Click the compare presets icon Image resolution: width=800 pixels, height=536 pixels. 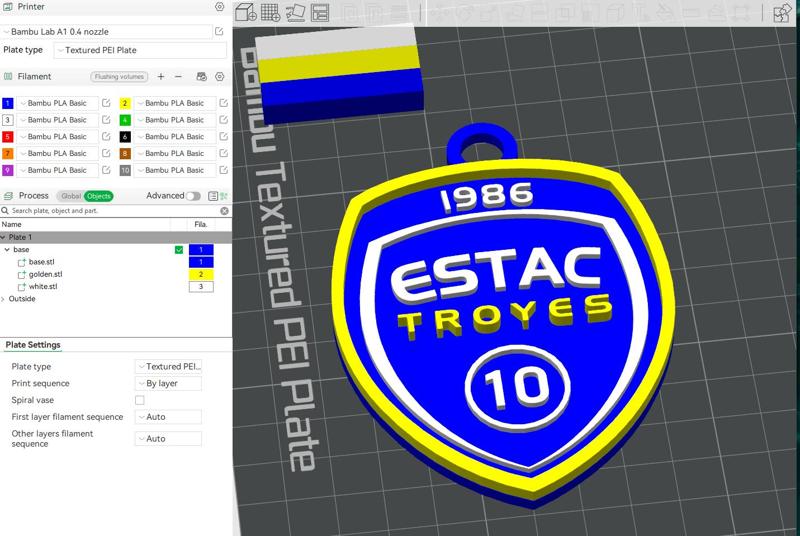(224, 196)
